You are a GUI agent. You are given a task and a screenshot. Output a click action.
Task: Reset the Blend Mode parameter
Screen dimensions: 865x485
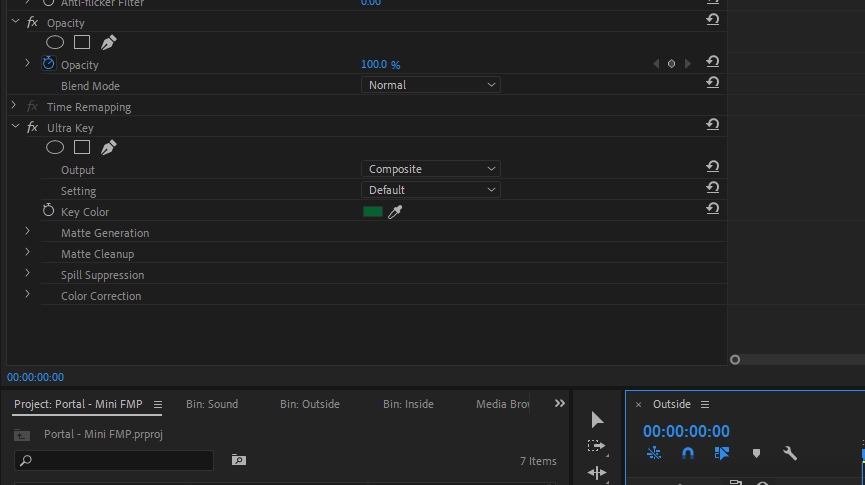pos(713,83)
